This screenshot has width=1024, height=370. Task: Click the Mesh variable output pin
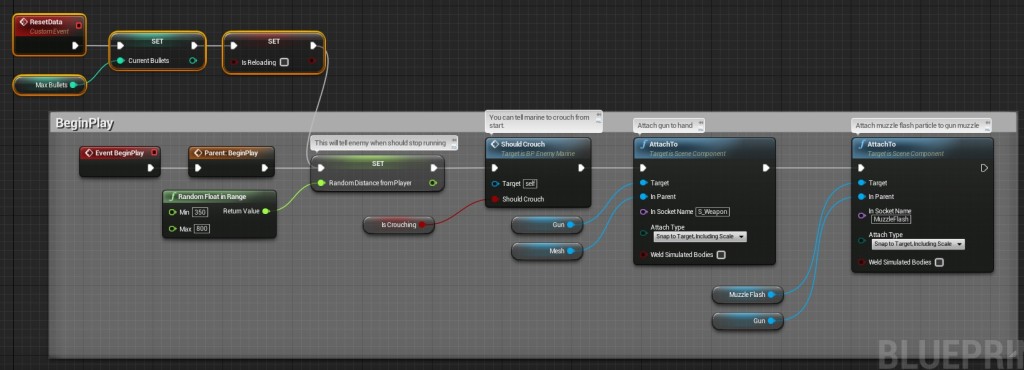[570, 251]
